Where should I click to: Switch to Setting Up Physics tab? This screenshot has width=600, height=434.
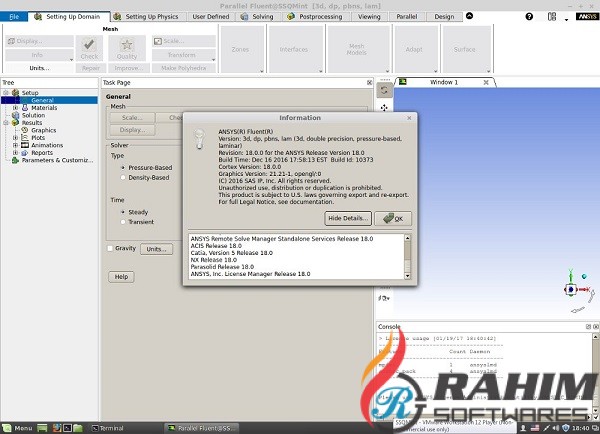147,16
